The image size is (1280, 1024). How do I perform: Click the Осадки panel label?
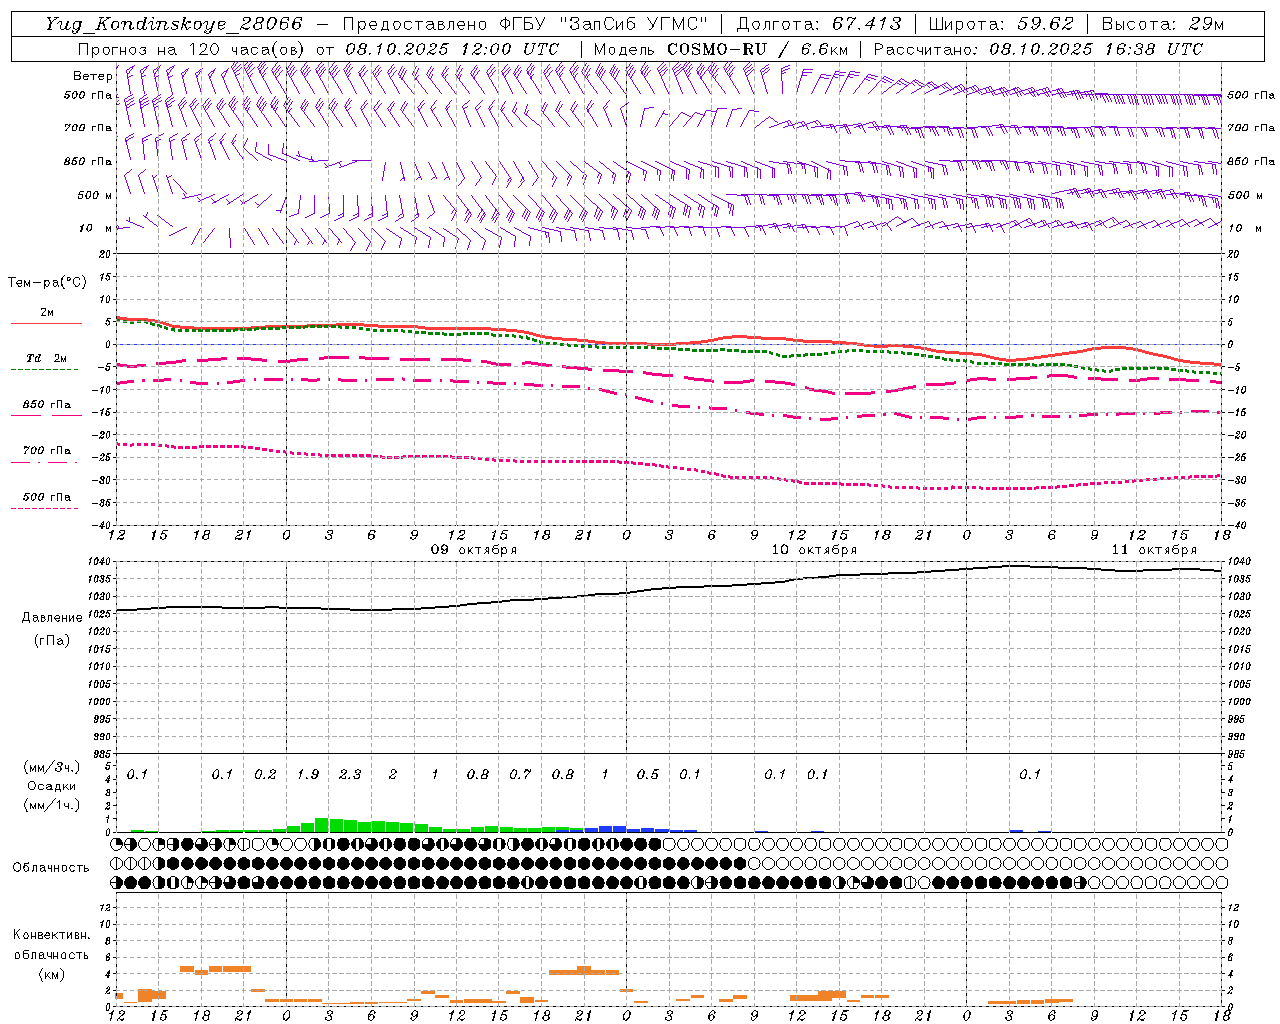click(52, 786)
